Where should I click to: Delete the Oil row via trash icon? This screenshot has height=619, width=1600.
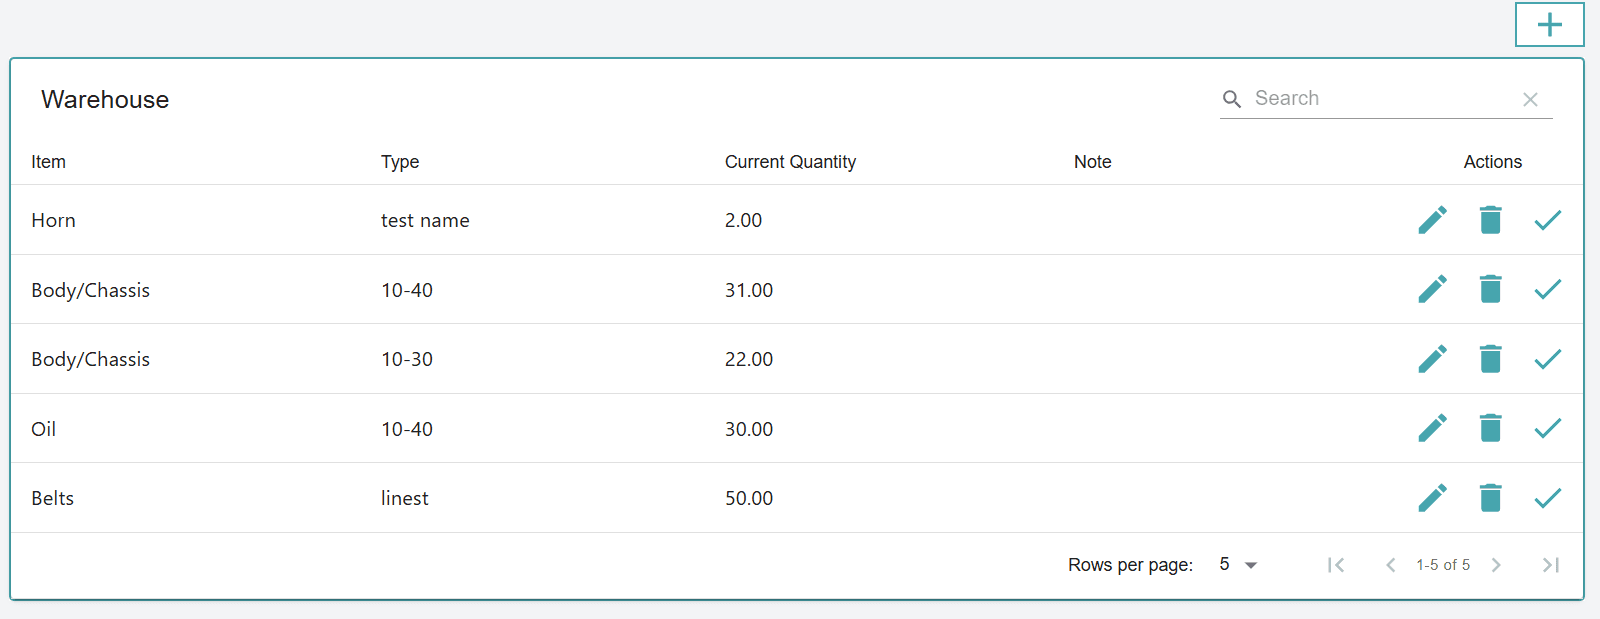(x=1490, y=428)
